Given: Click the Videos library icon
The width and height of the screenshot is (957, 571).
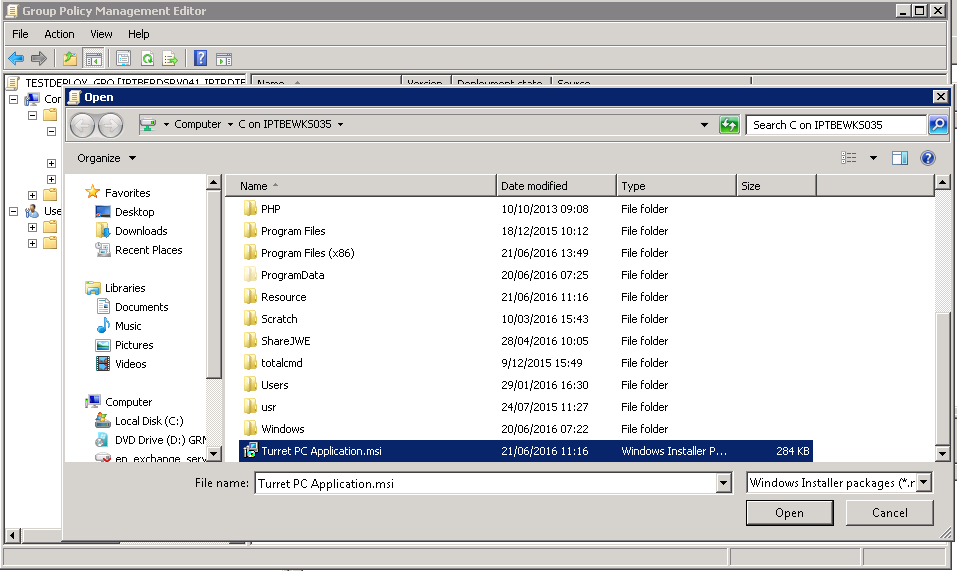Looking at the screenshot, I should pos(103,364).
